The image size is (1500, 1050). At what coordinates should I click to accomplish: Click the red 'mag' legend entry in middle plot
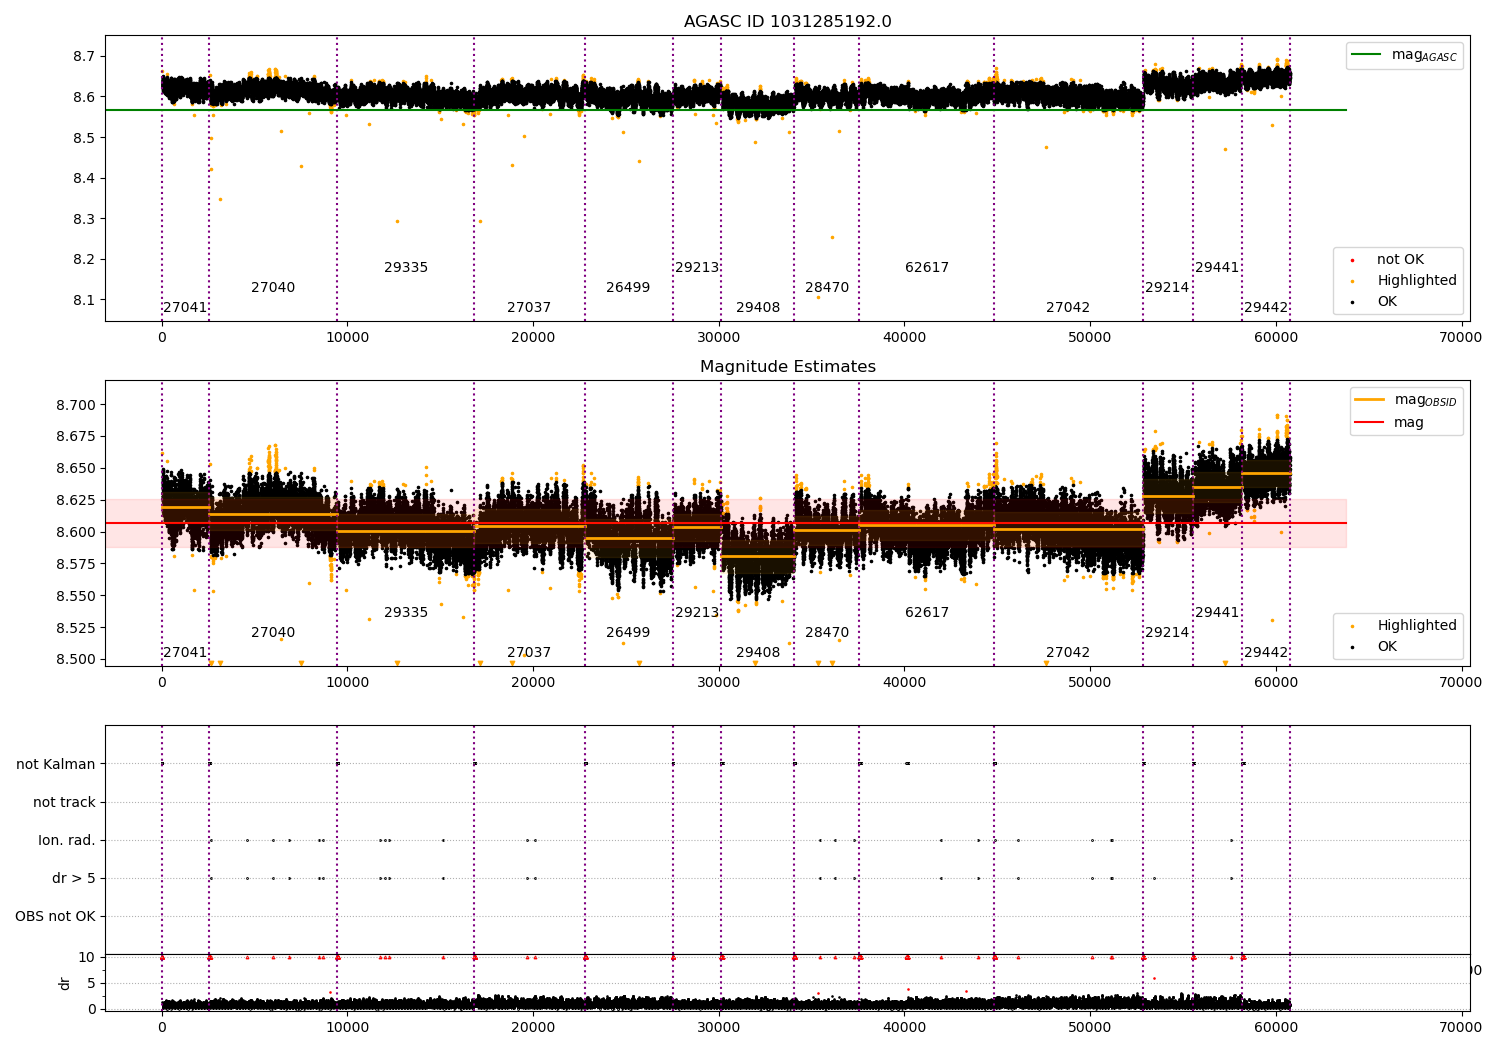pos(1390,423)
